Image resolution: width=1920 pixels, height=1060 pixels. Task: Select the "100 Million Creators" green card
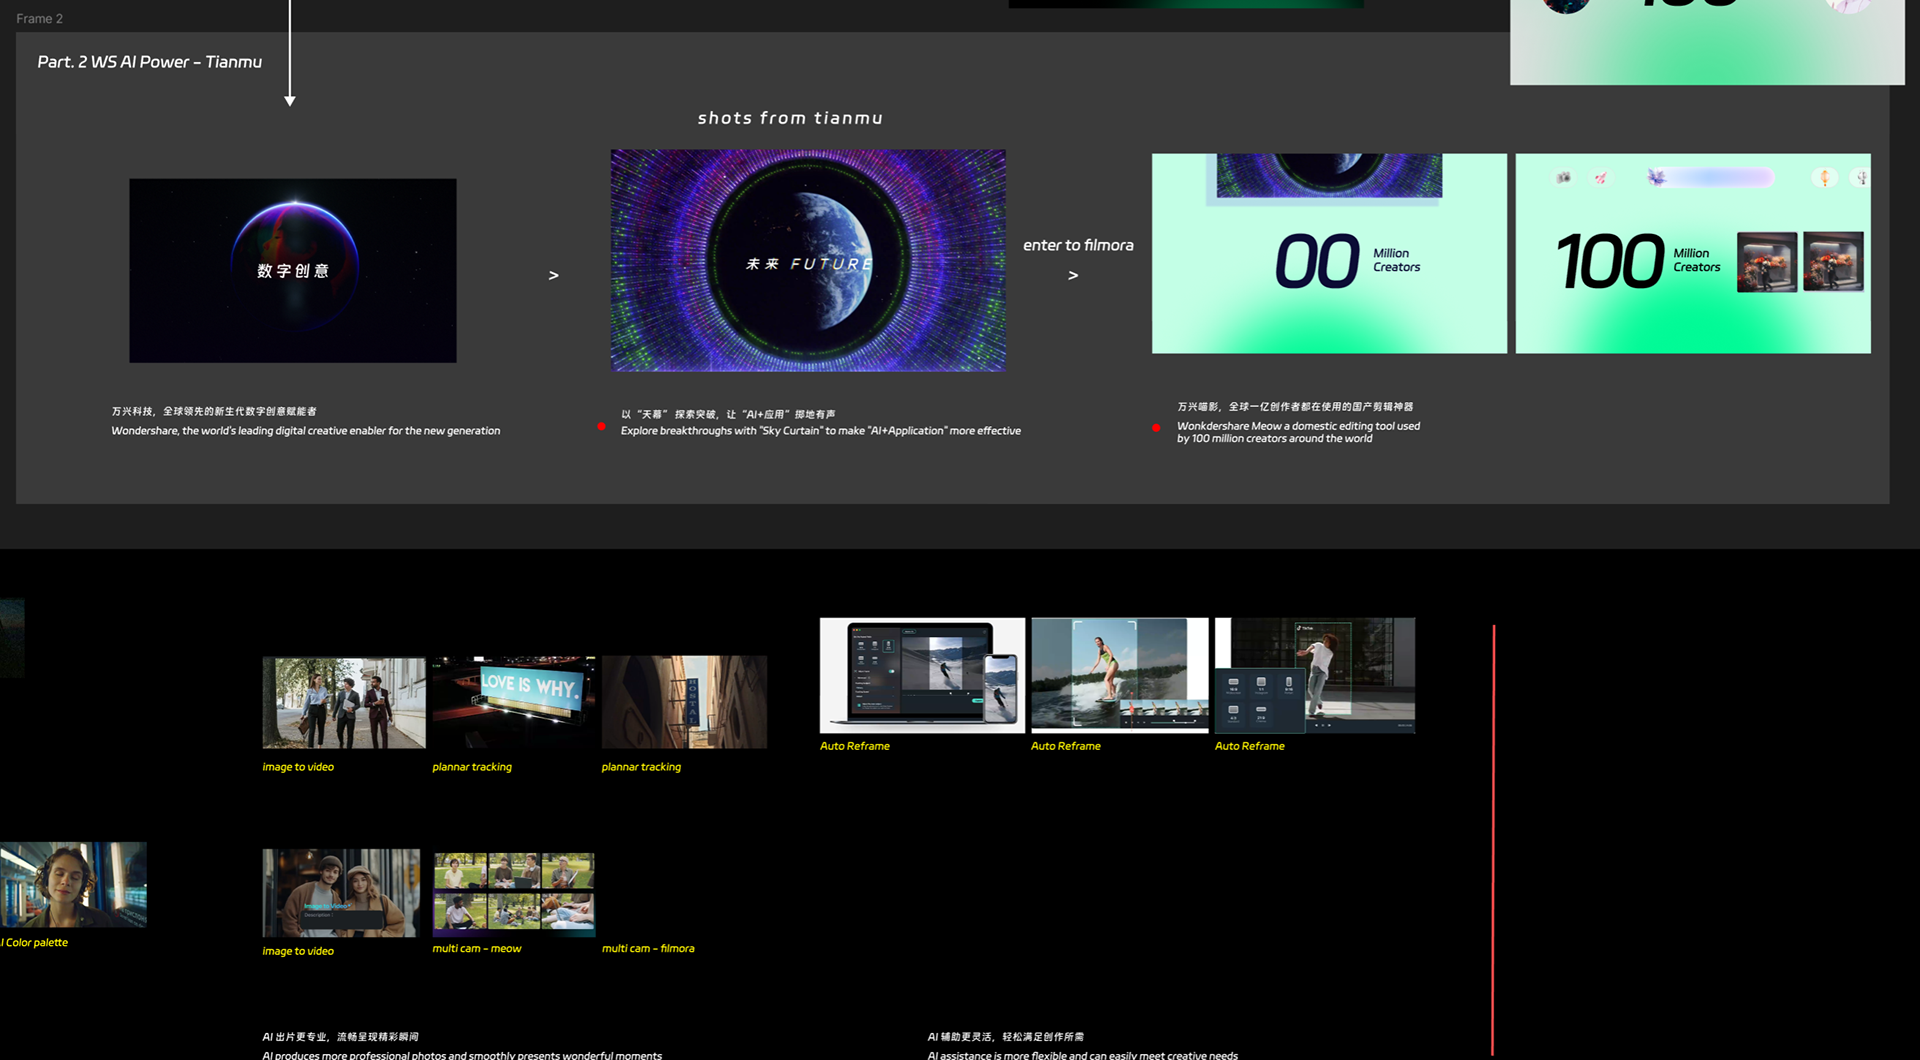[x=1693, y=253]
